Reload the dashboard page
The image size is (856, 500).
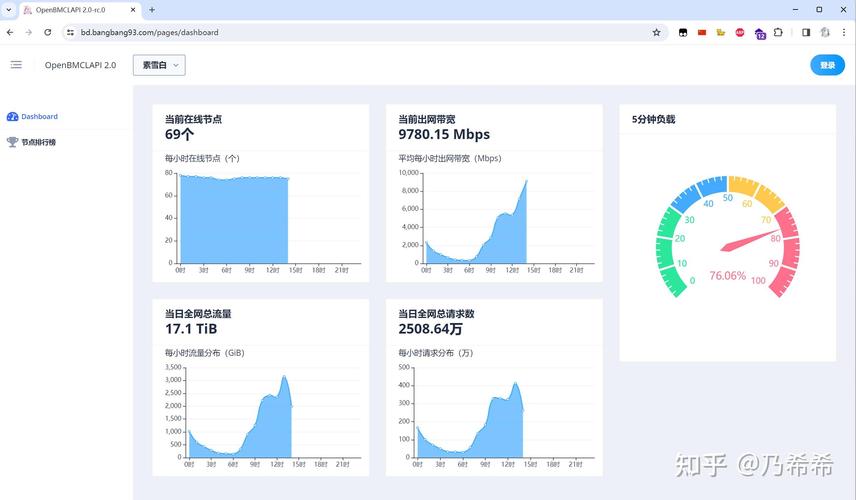[x=47, y=32]
